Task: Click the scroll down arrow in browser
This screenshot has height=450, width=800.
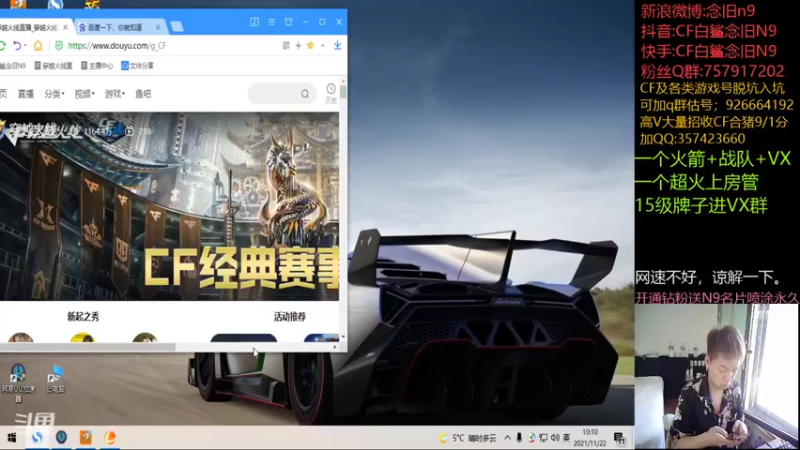Action: coord(343,337)
